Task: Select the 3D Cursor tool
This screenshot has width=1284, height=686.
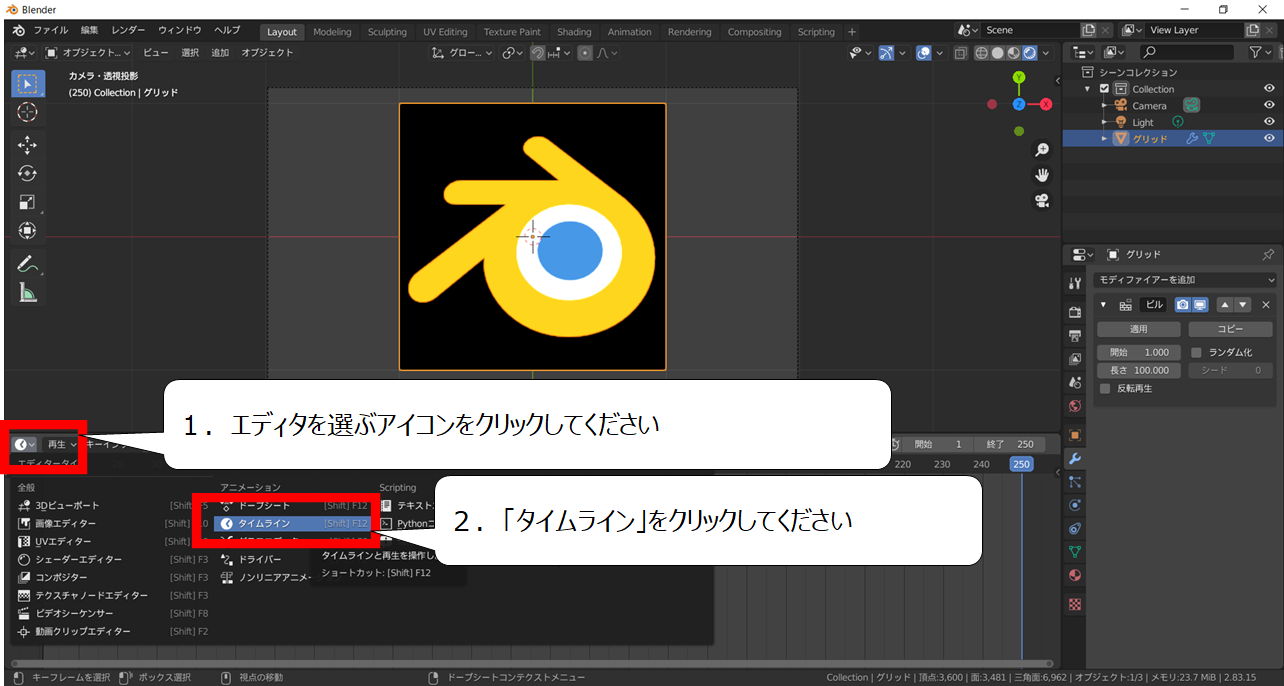Action: (27, 113)
